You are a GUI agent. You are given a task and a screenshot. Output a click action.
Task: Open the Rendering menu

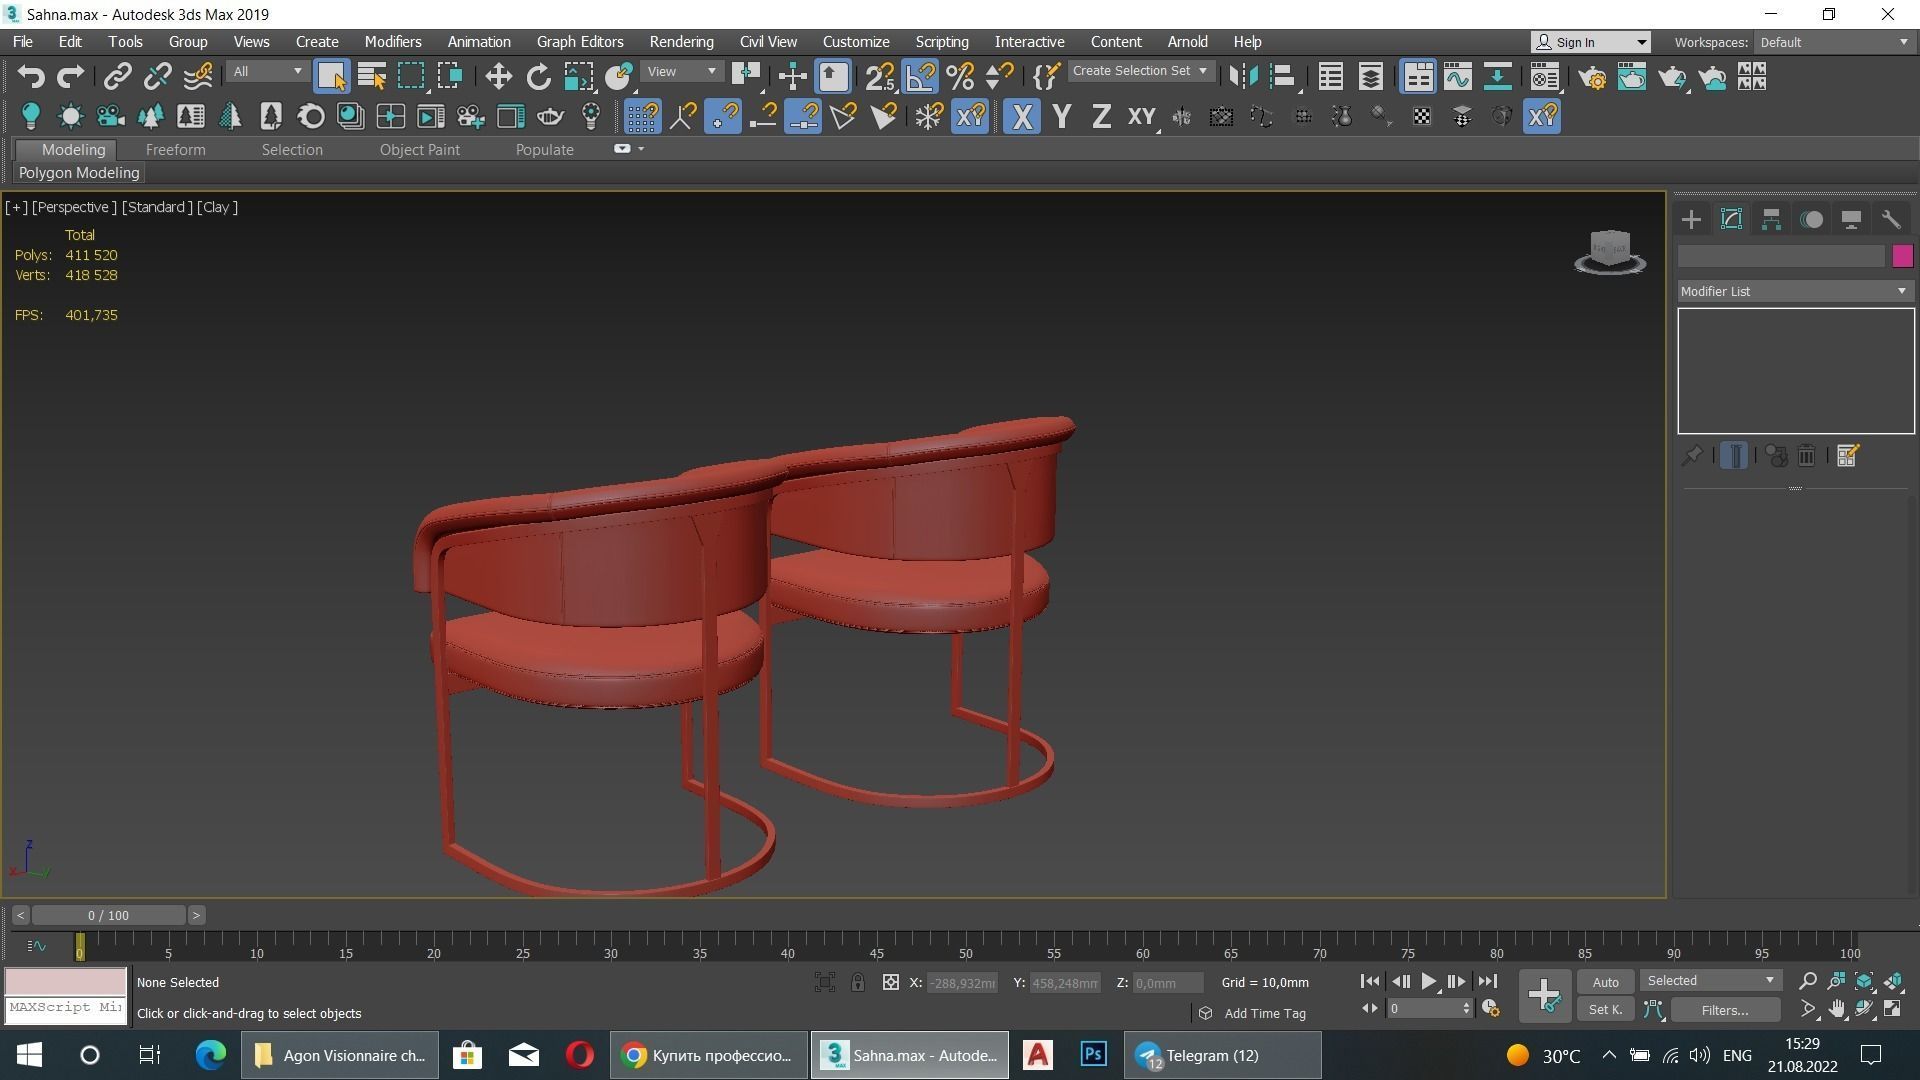pyautogui.click(x=681, y=42)
